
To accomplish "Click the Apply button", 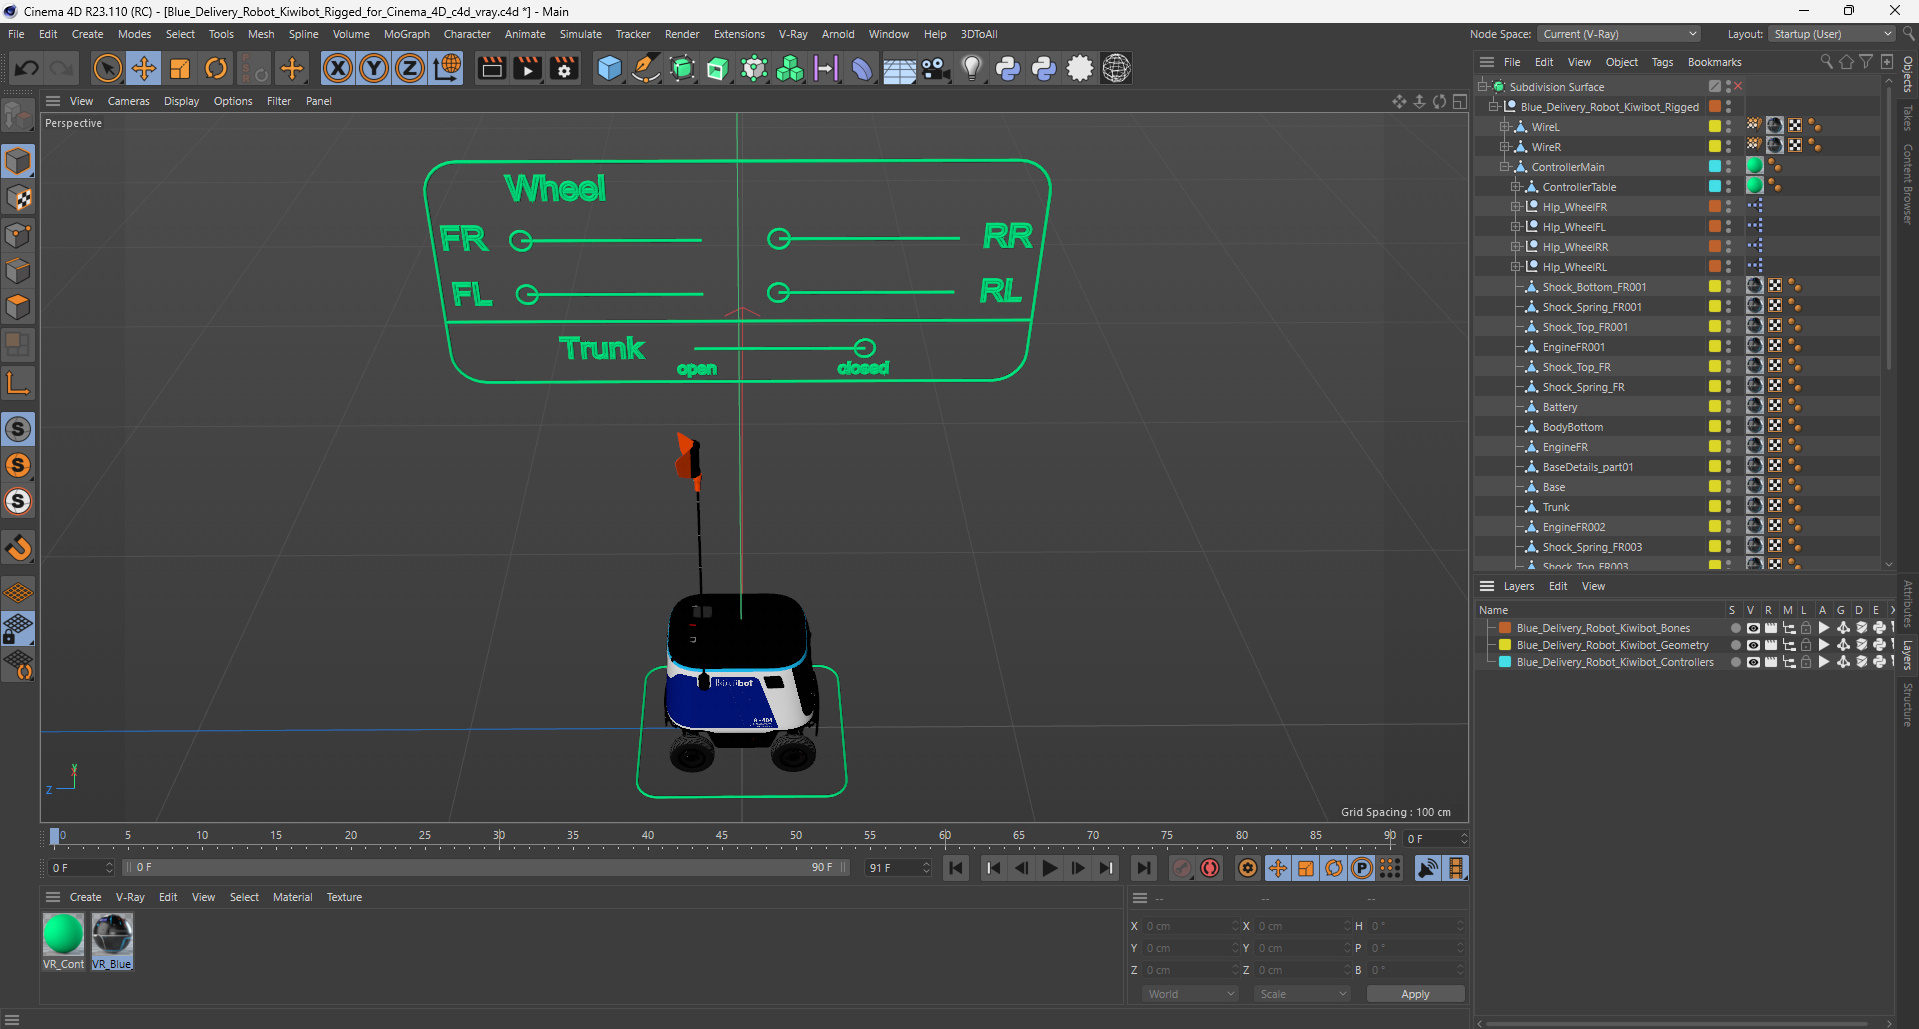I will click(x=1415, y=994).
